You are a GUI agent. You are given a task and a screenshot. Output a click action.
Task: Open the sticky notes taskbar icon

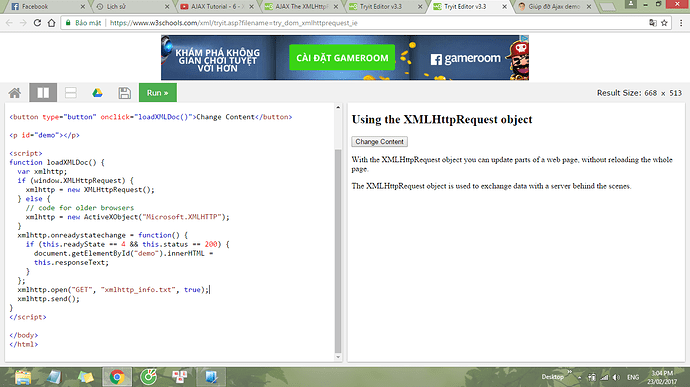coord(85,377)
